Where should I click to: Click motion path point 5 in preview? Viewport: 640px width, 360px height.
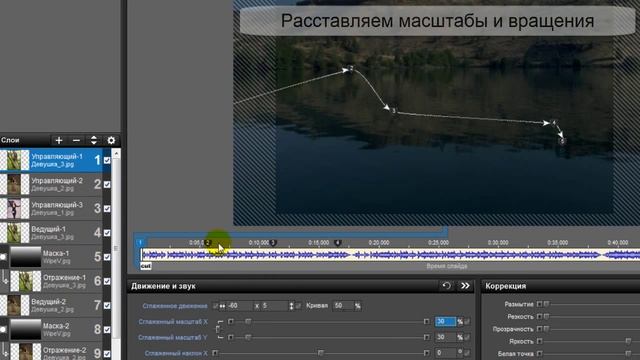[562, 141]
